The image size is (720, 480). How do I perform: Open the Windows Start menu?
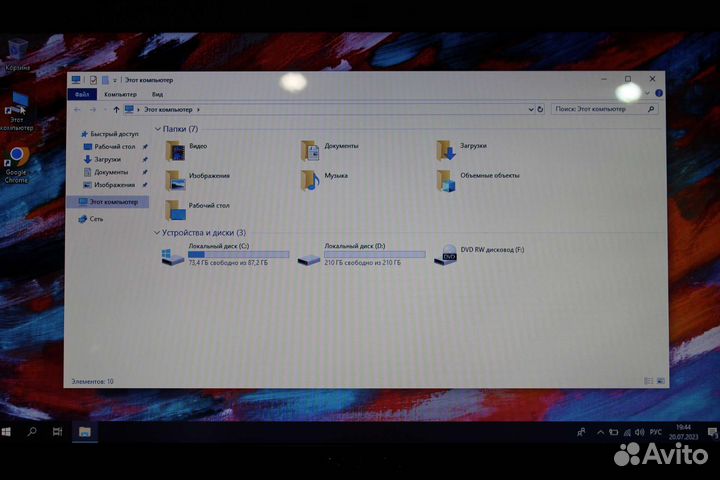click(x=6, y=432)
